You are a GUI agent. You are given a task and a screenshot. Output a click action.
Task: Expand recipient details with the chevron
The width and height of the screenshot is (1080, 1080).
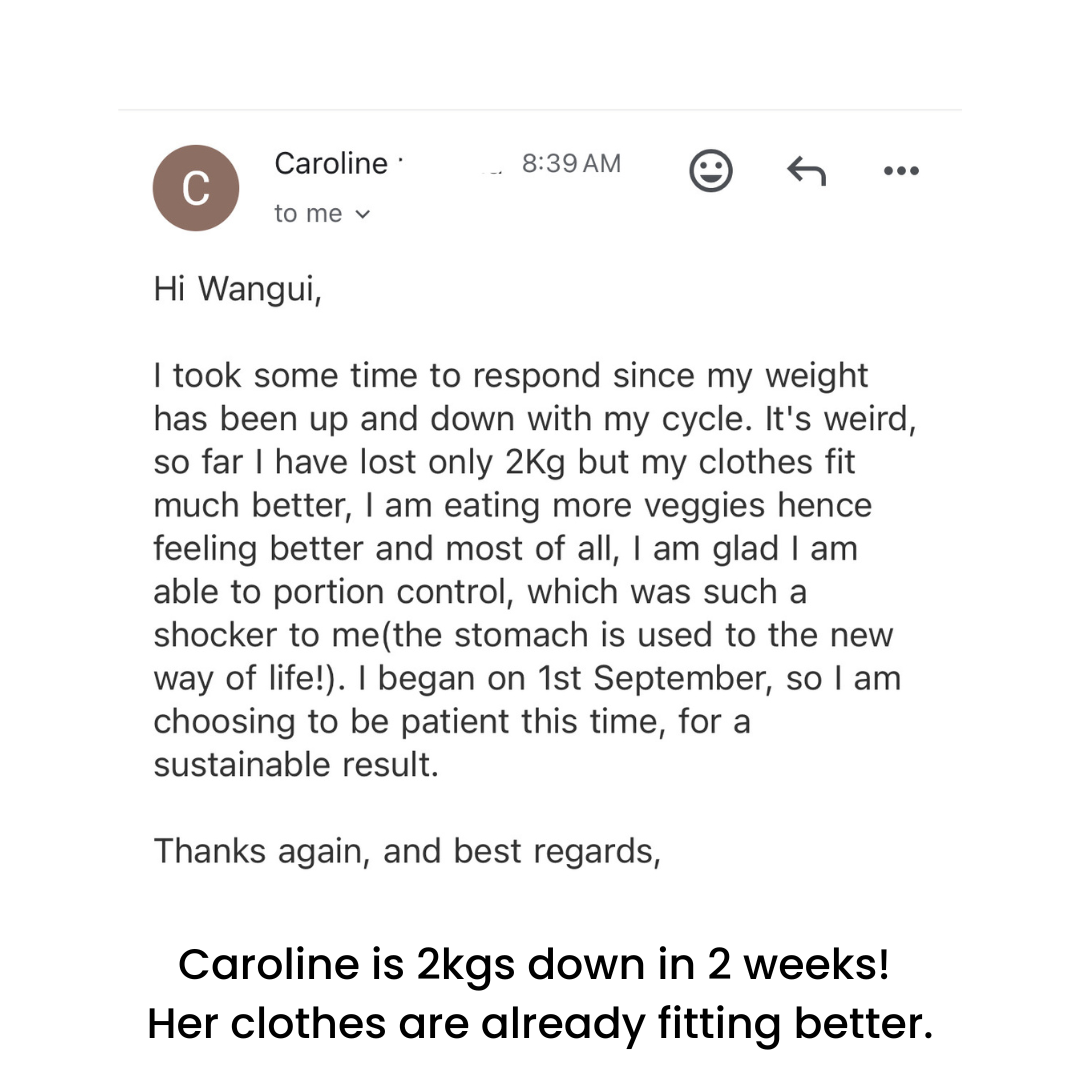point(362,214)
